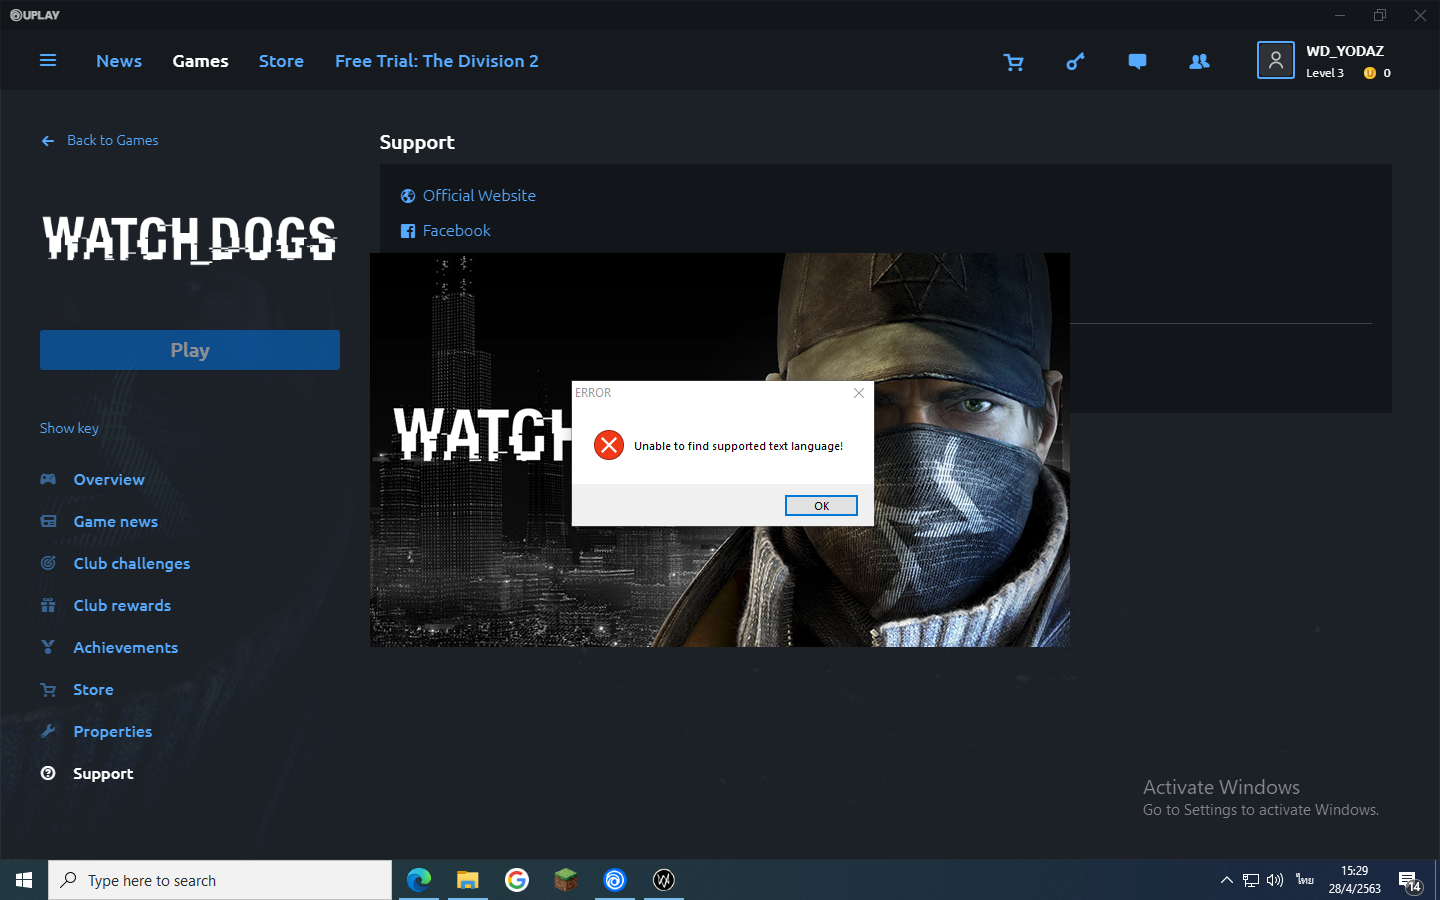Show hidden system tray icons
The image size is (1440, 900).
coord(1227,880)
